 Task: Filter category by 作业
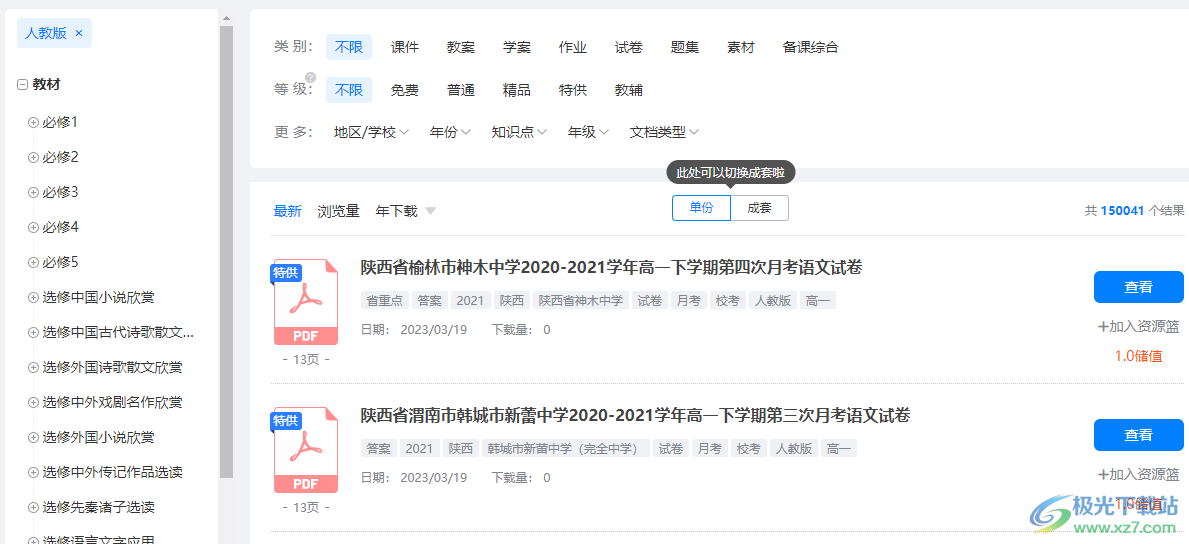tap(573, 47)
